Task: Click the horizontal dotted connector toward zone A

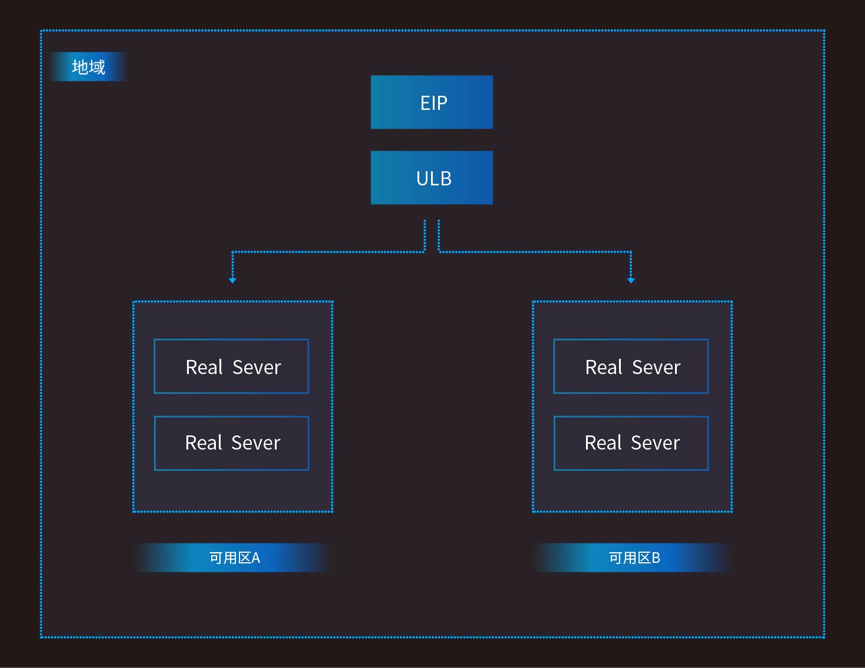Action: (329, 252)
